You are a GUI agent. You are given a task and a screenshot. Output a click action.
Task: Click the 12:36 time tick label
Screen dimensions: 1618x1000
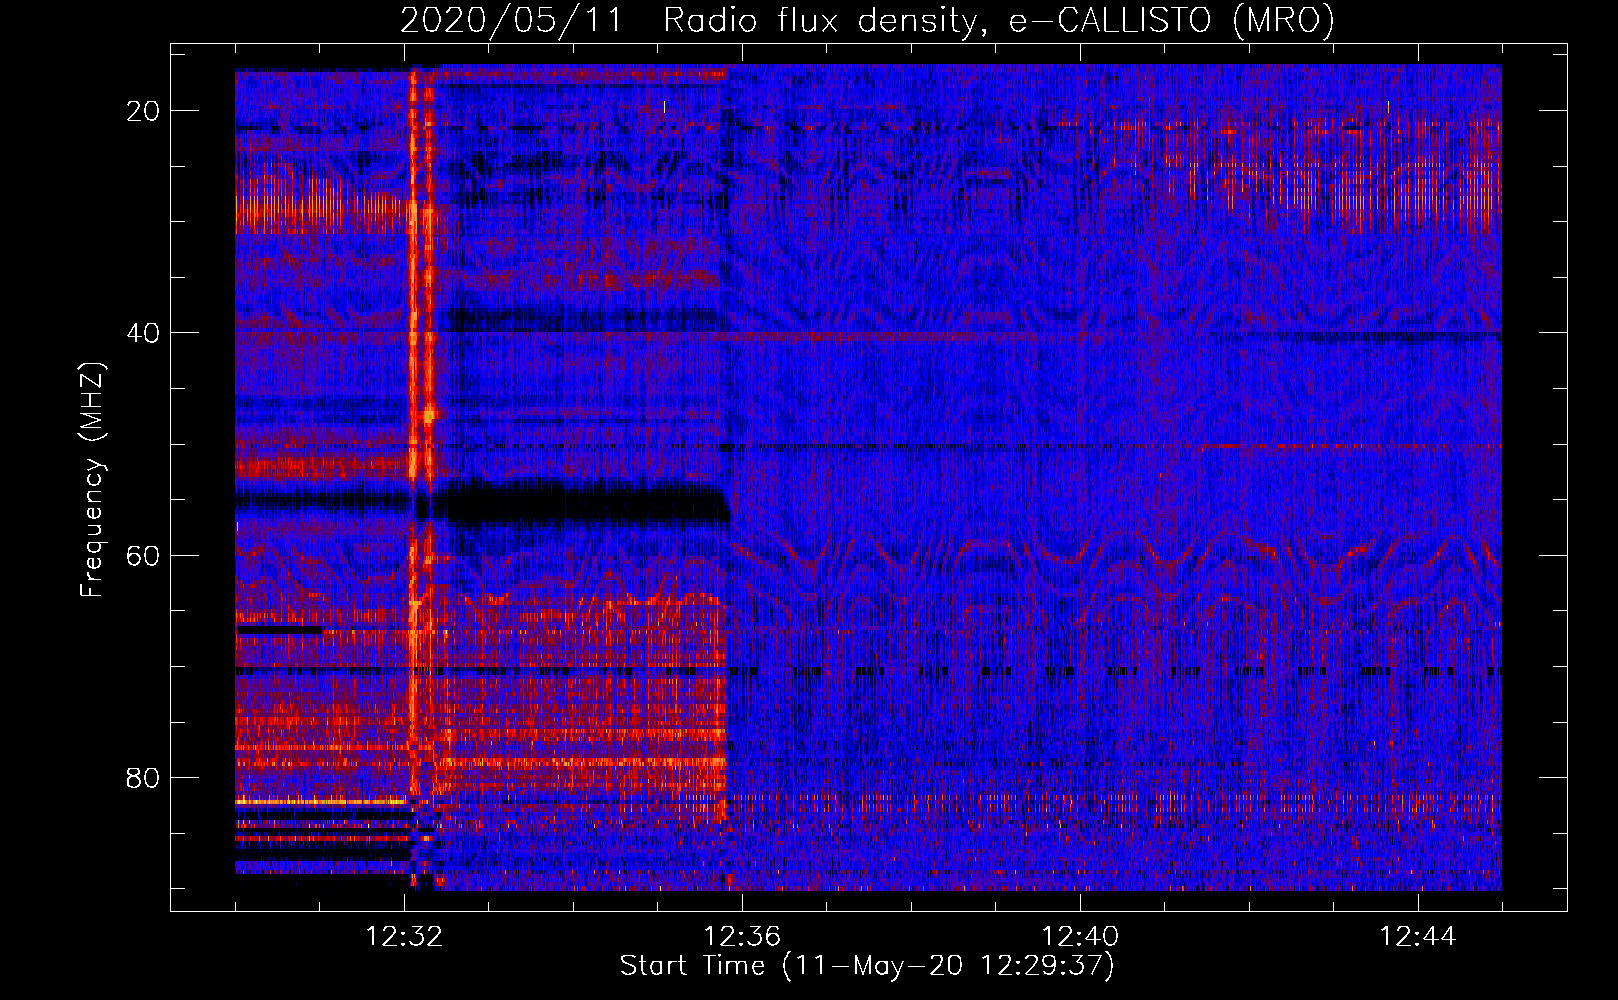742,937
